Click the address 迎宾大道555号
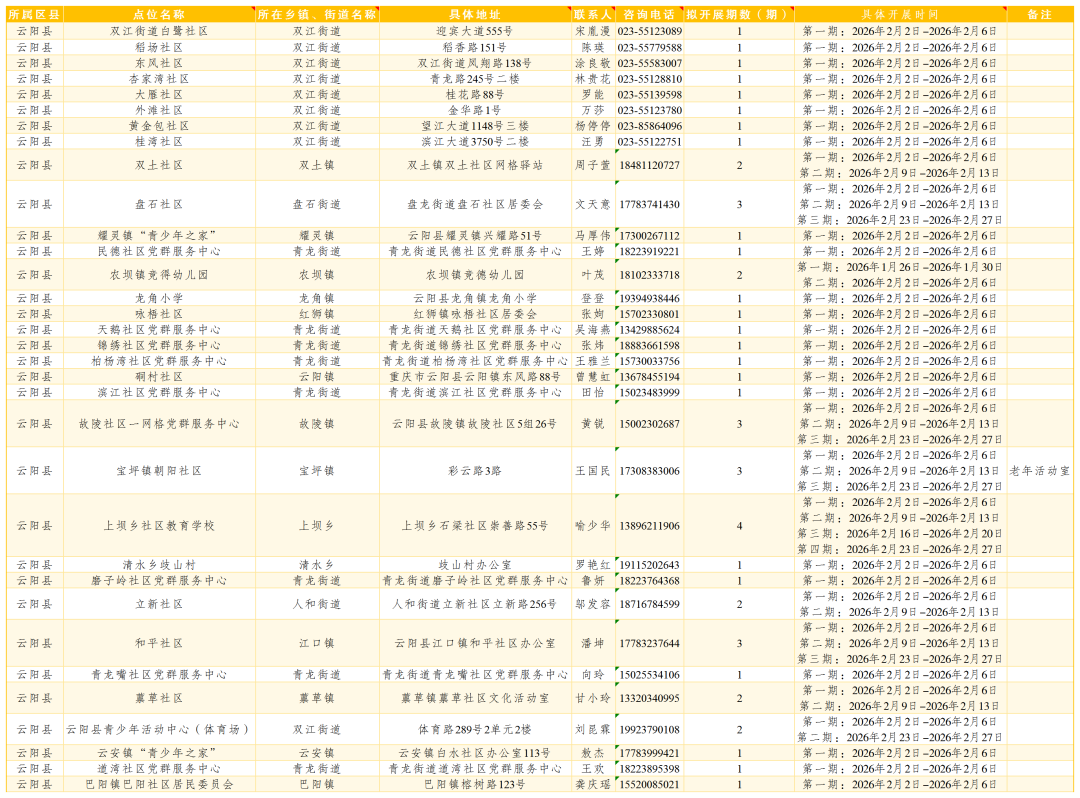This screenshot has height=798, width=1080. pos(475,31)
